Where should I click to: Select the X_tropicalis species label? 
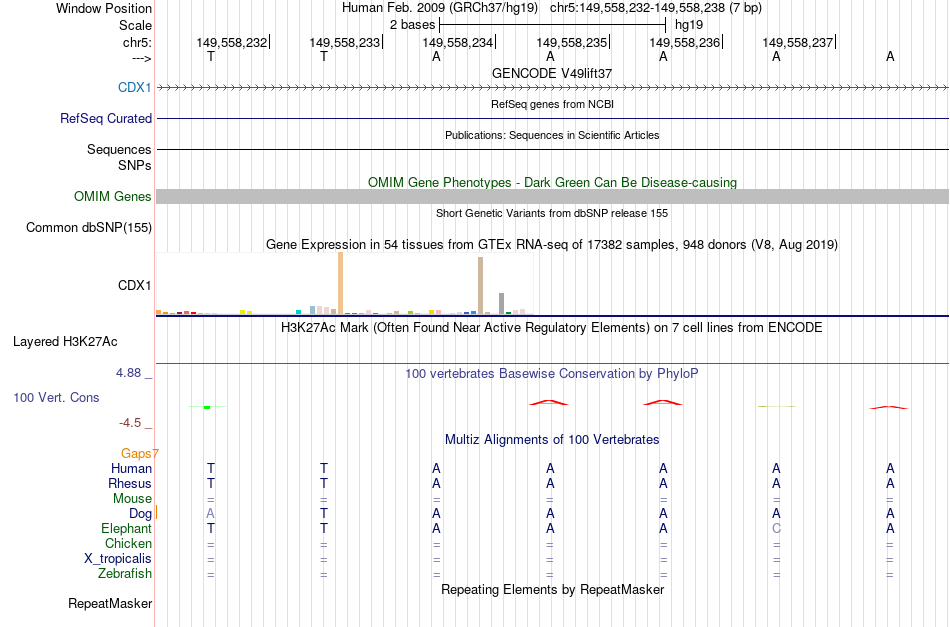[118, 559]
